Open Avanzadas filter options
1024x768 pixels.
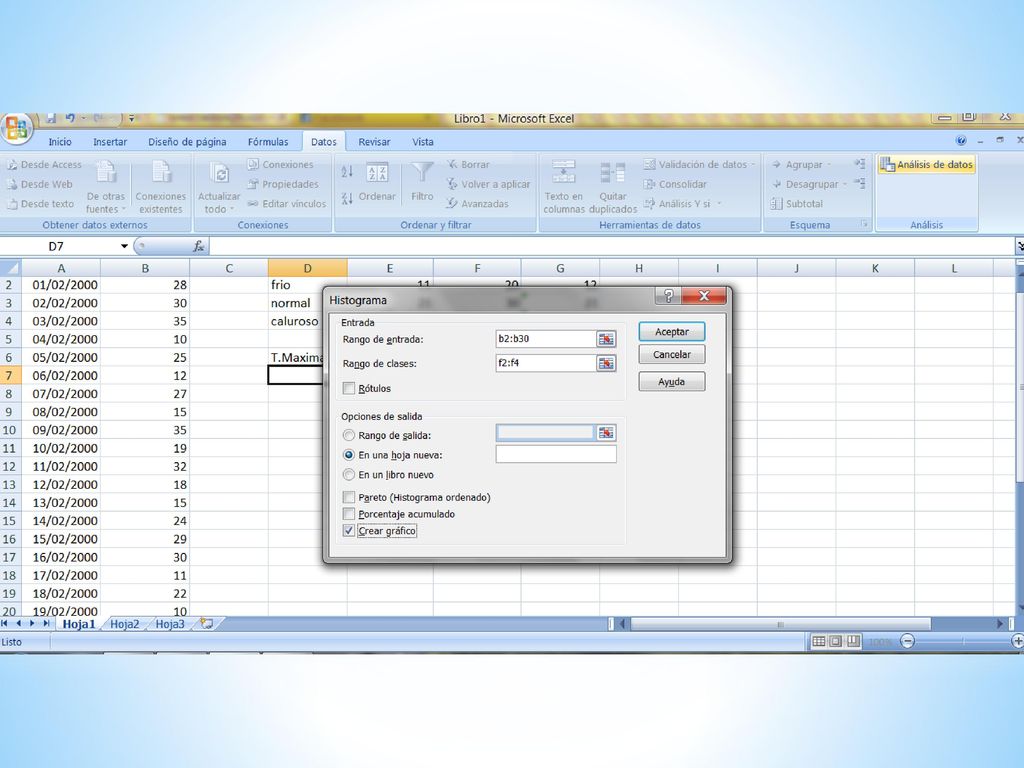point(477,204)
